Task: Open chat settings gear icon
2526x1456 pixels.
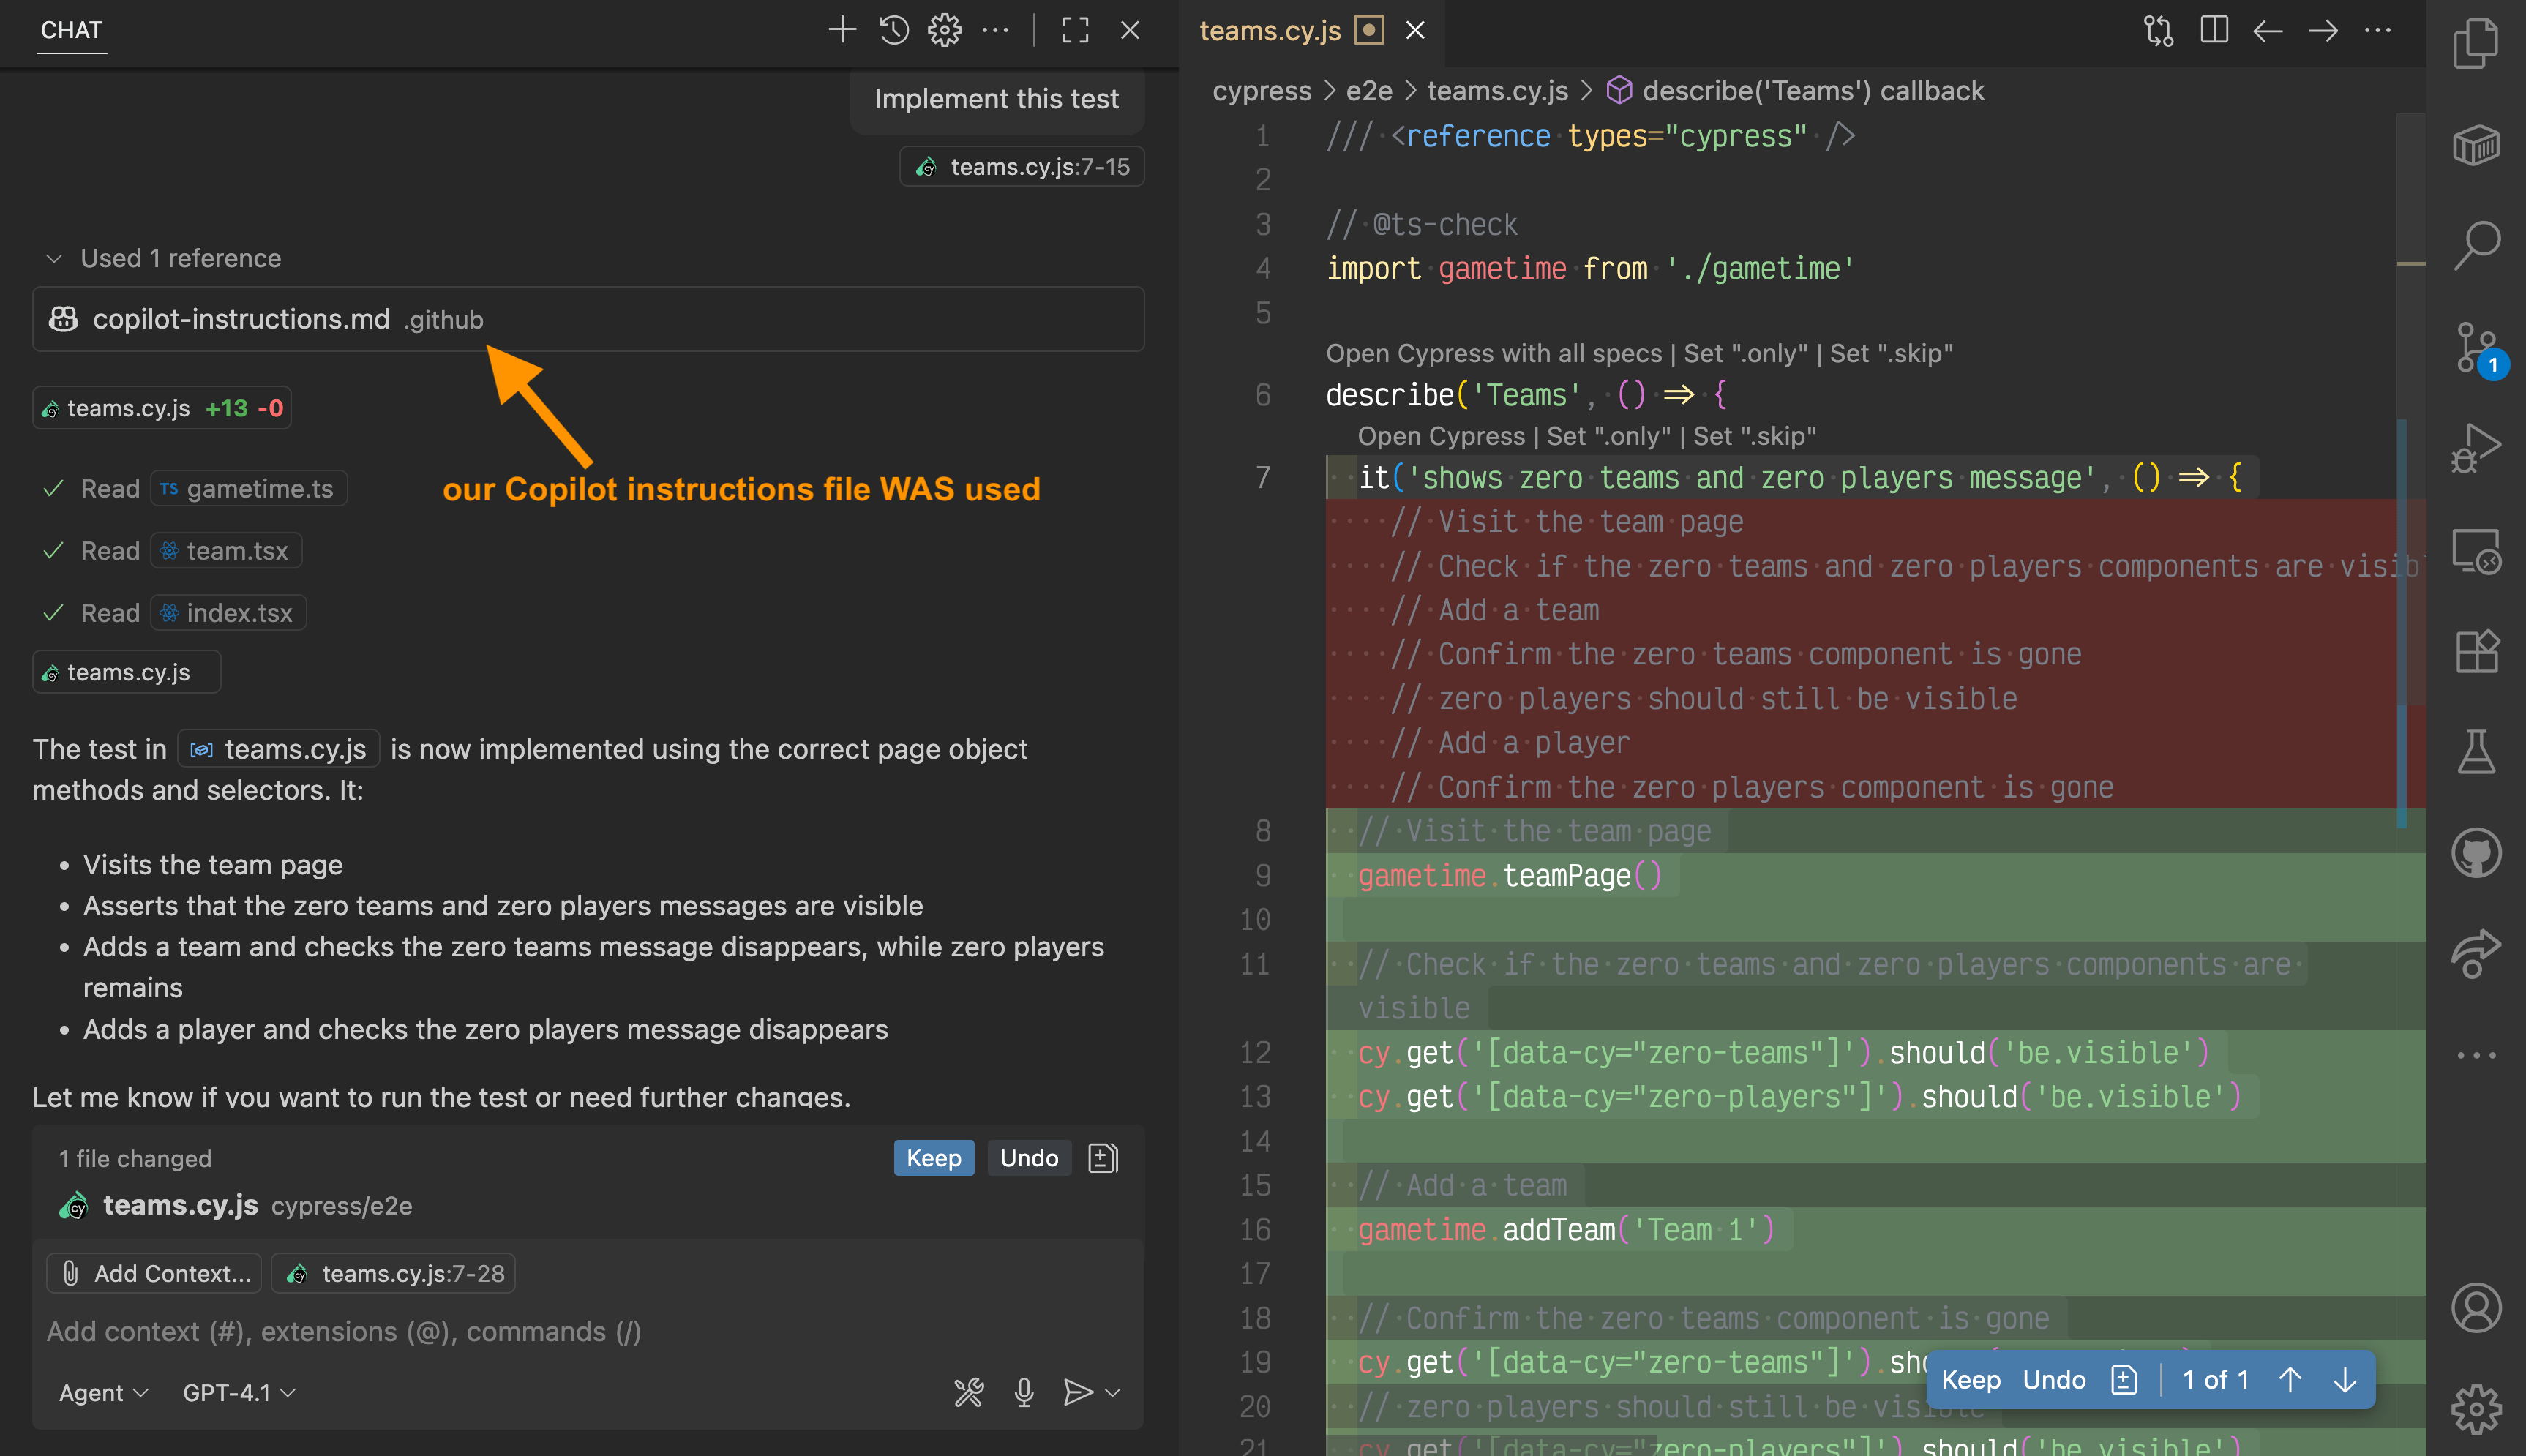Action: 944,30
